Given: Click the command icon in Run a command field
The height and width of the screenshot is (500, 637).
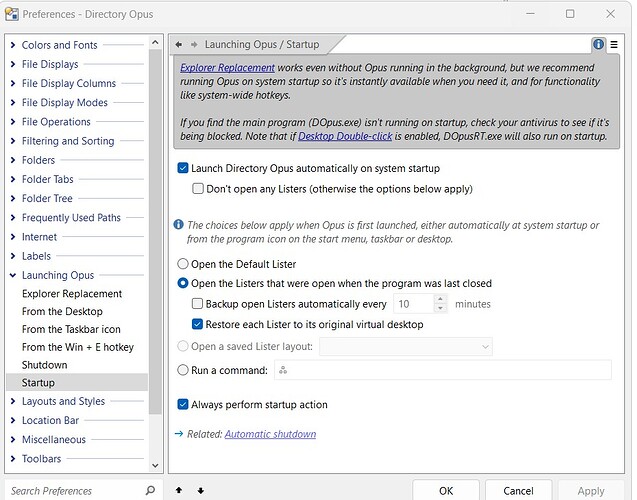Looking at the screenshot, I should (x=284, y=370).
